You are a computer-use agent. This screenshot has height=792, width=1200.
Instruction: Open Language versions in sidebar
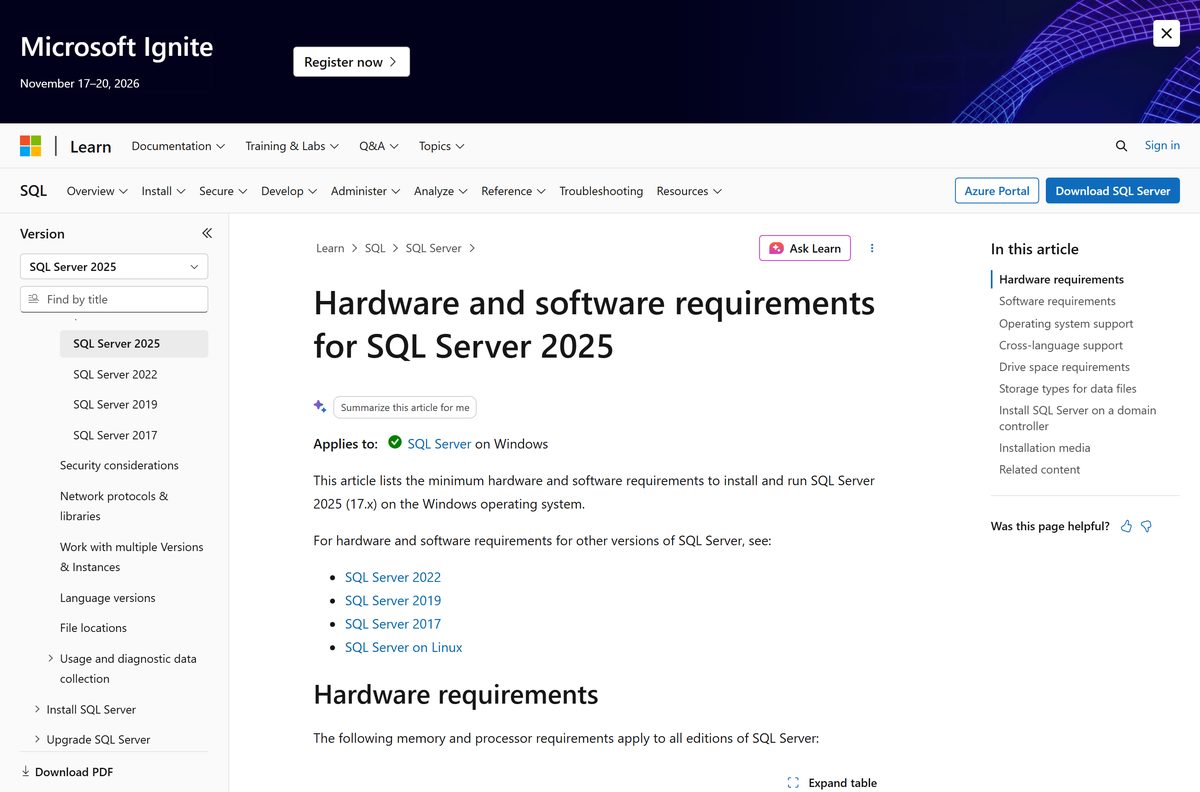pyautogui.click(x=107, y=598)
